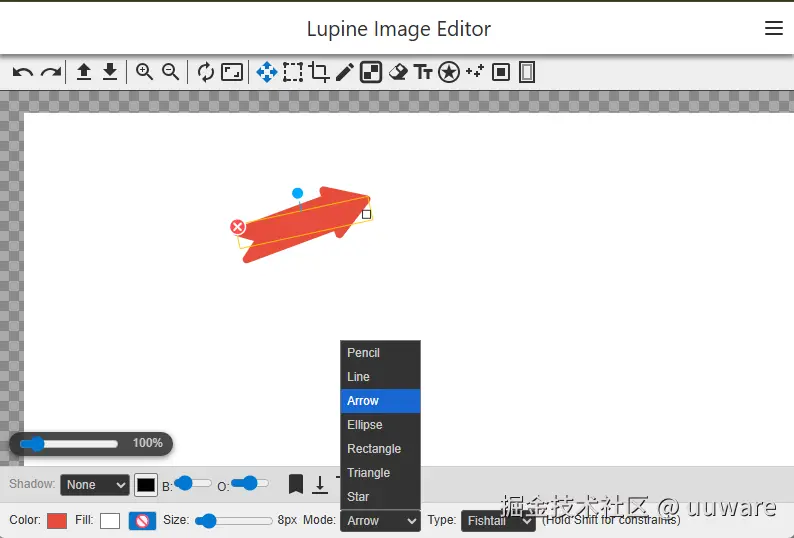
Task: Select the pencil Draw tool
Action: click(345, 72)
